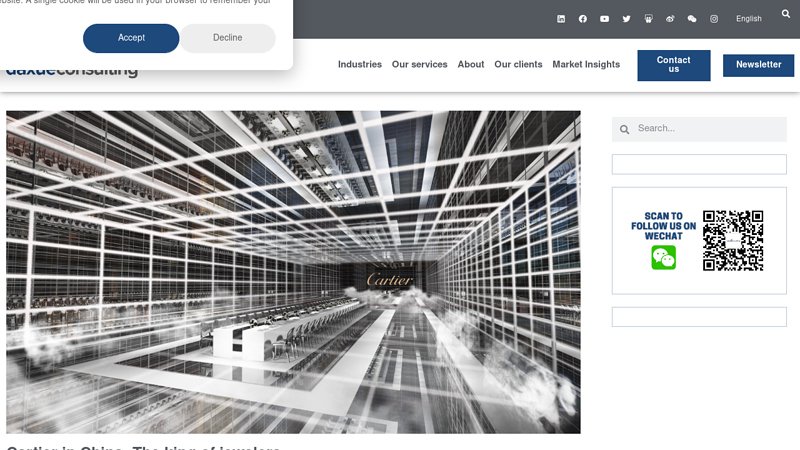The image size is (800, 450).
Task: Open the Our services menu
Action: coord(419,64)
